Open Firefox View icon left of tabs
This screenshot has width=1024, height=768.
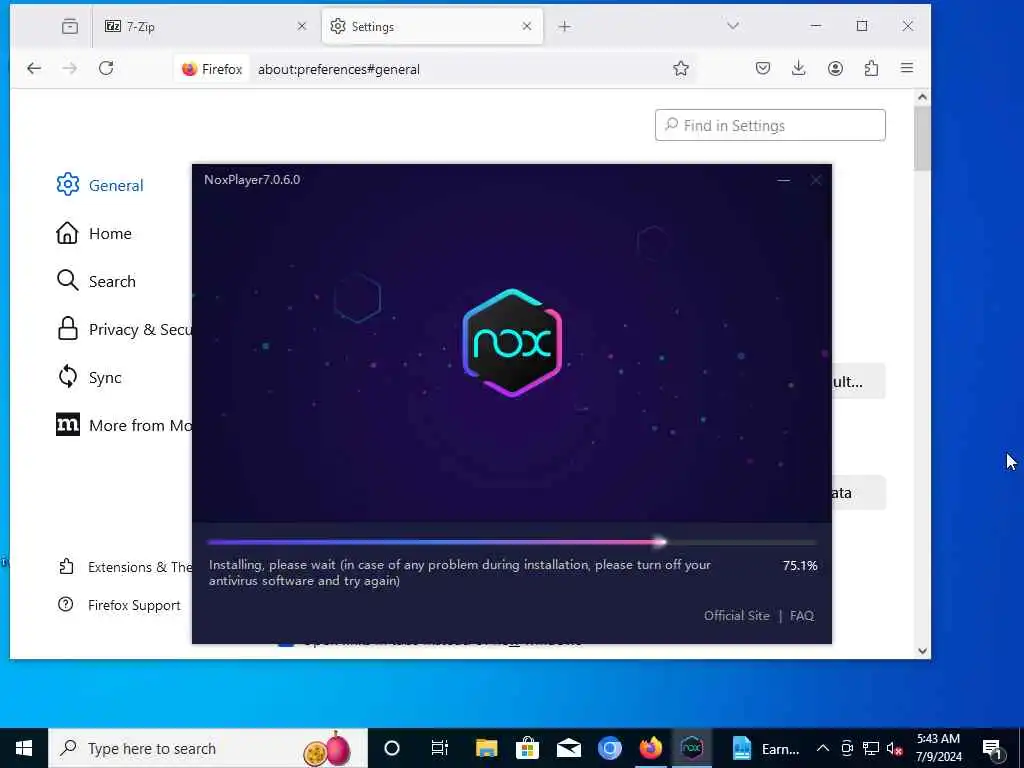(70, 26)
